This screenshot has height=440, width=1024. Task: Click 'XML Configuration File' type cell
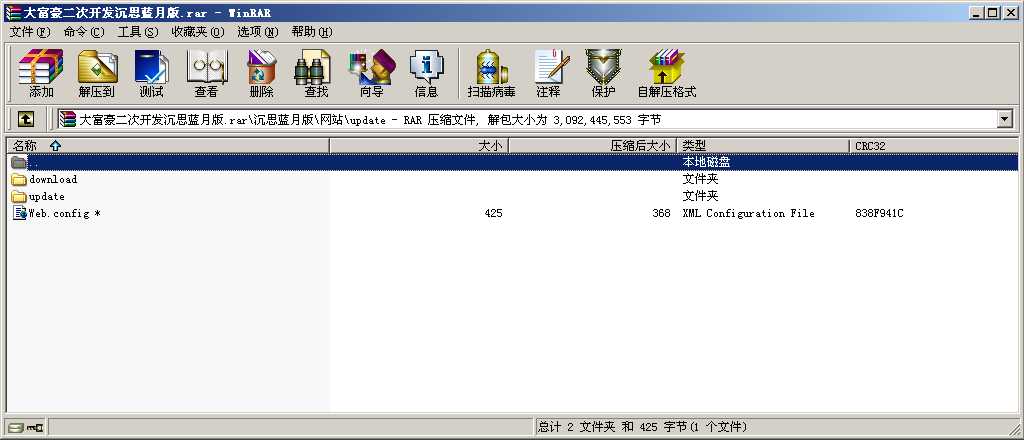748,213
